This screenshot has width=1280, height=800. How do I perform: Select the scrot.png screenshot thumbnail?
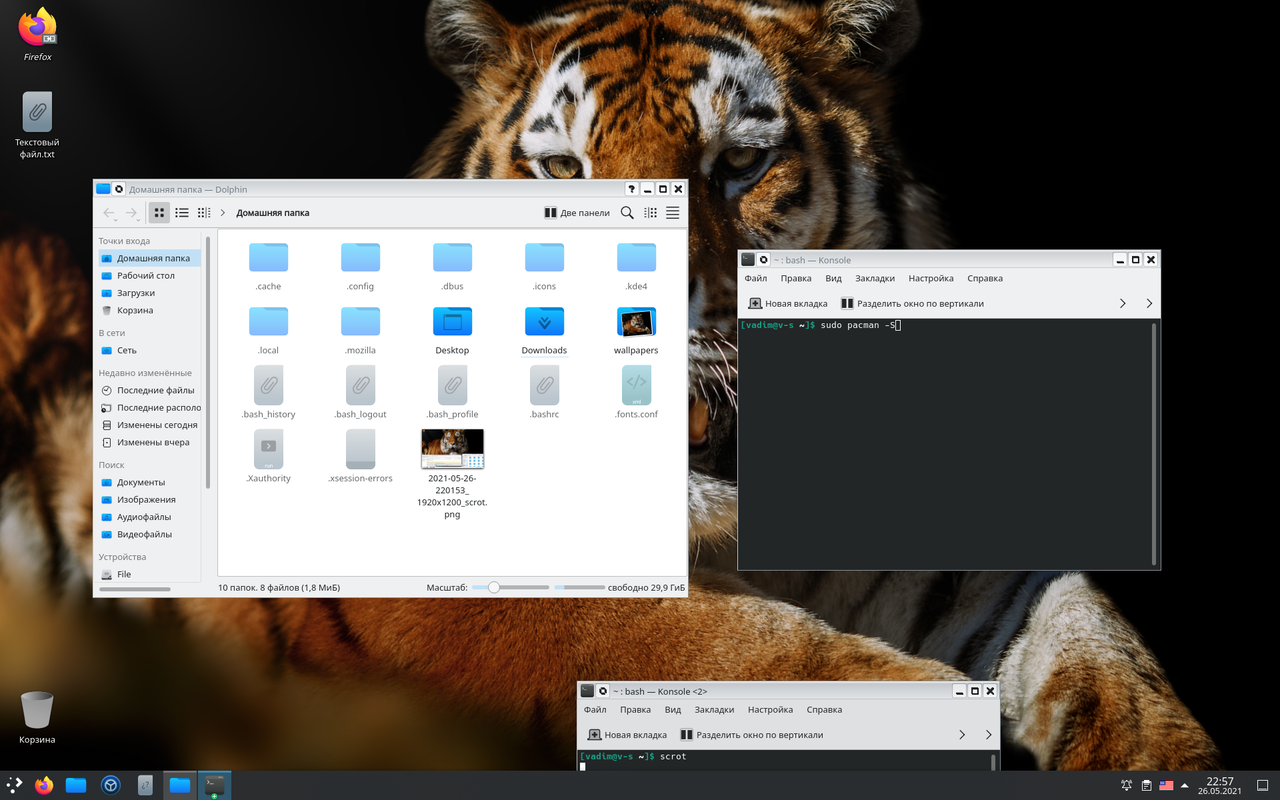click(x=452, y=449)
